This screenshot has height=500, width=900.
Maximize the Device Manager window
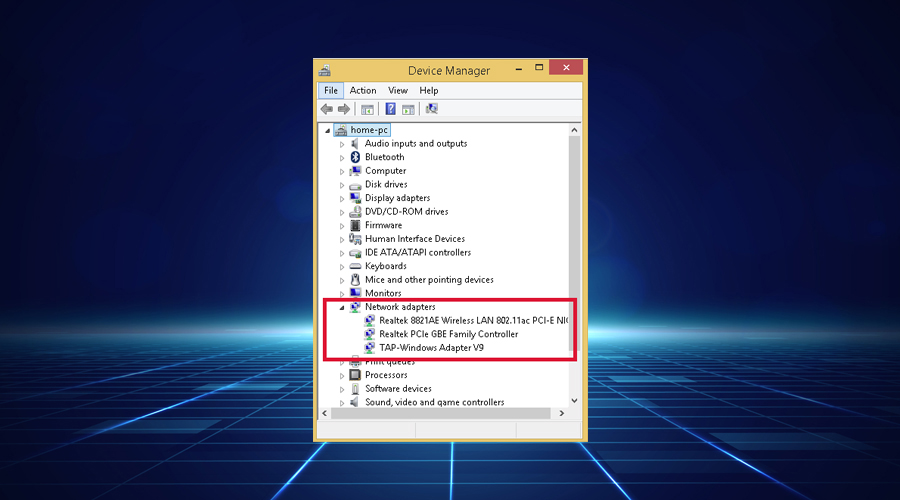point(539,68)
